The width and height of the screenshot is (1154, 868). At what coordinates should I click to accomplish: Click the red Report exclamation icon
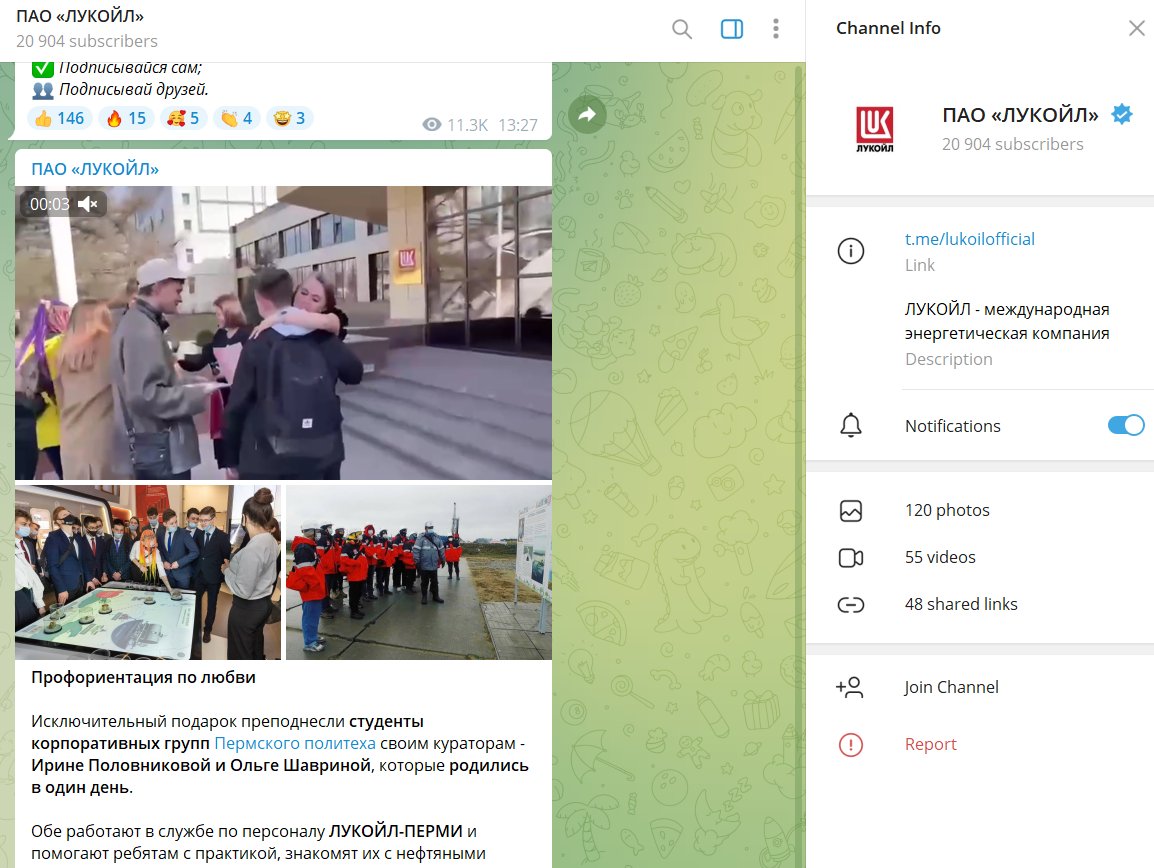851,744
